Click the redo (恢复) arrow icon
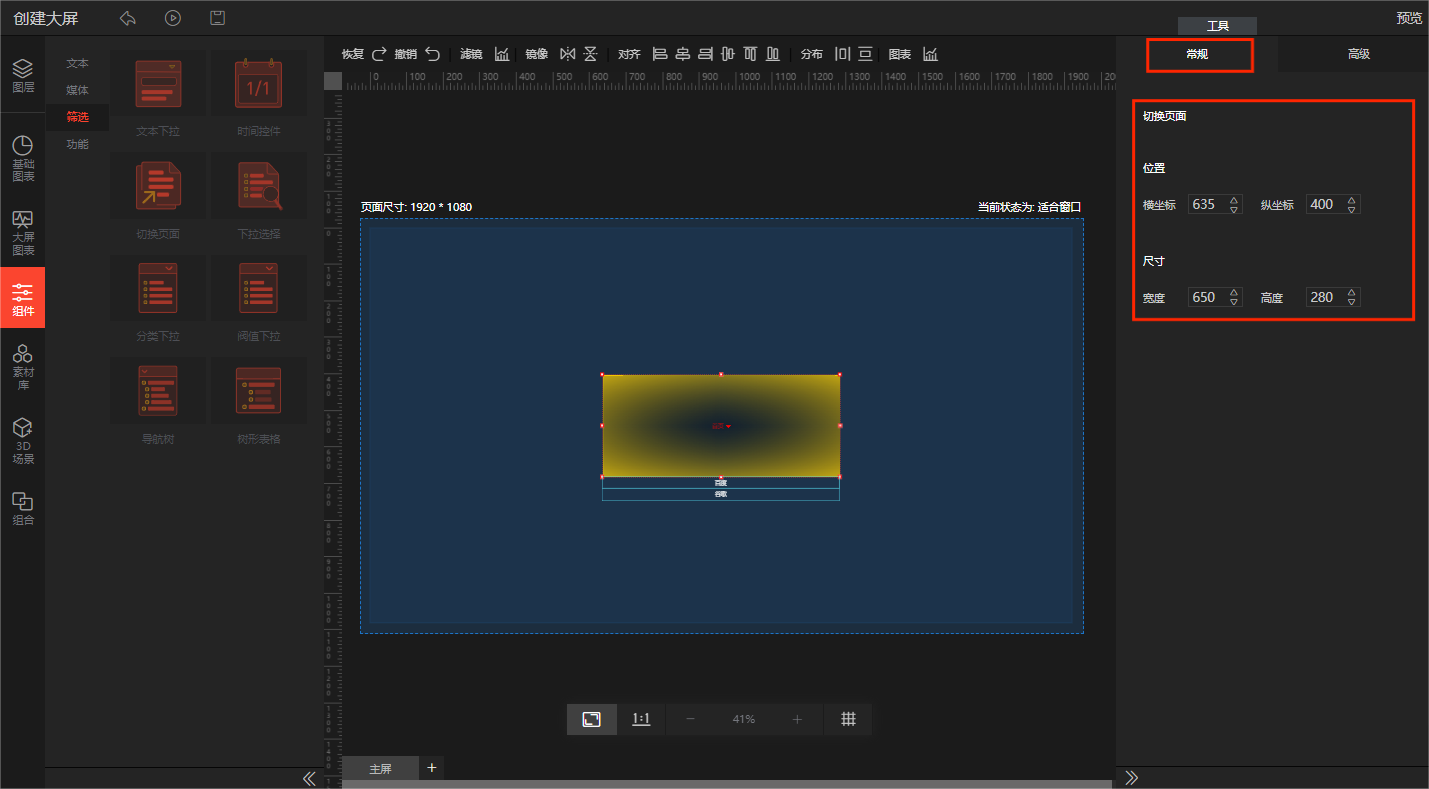 pos(379,54)
